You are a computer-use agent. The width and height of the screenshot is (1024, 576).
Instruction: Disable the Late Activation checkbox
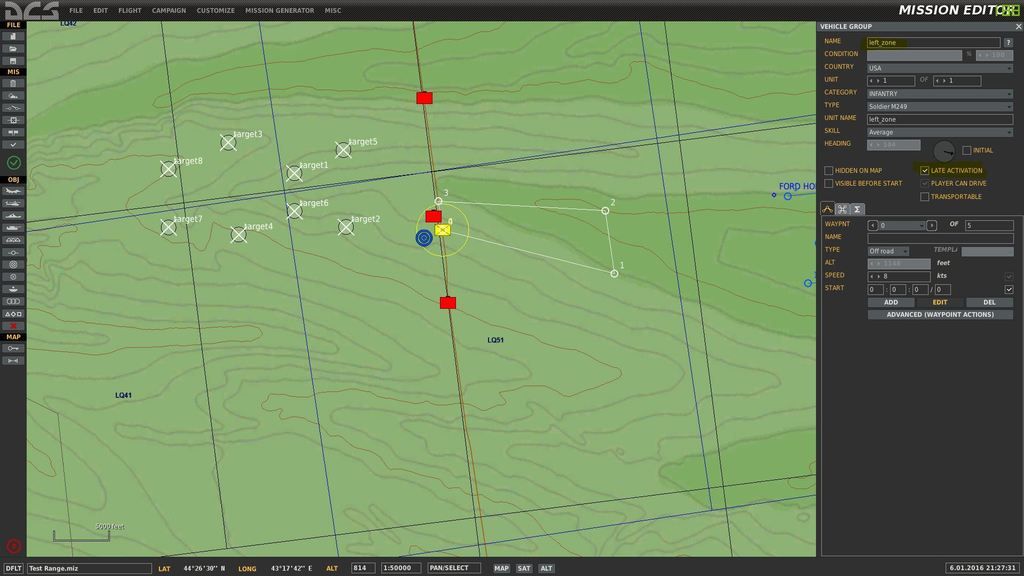coord(925,171)
